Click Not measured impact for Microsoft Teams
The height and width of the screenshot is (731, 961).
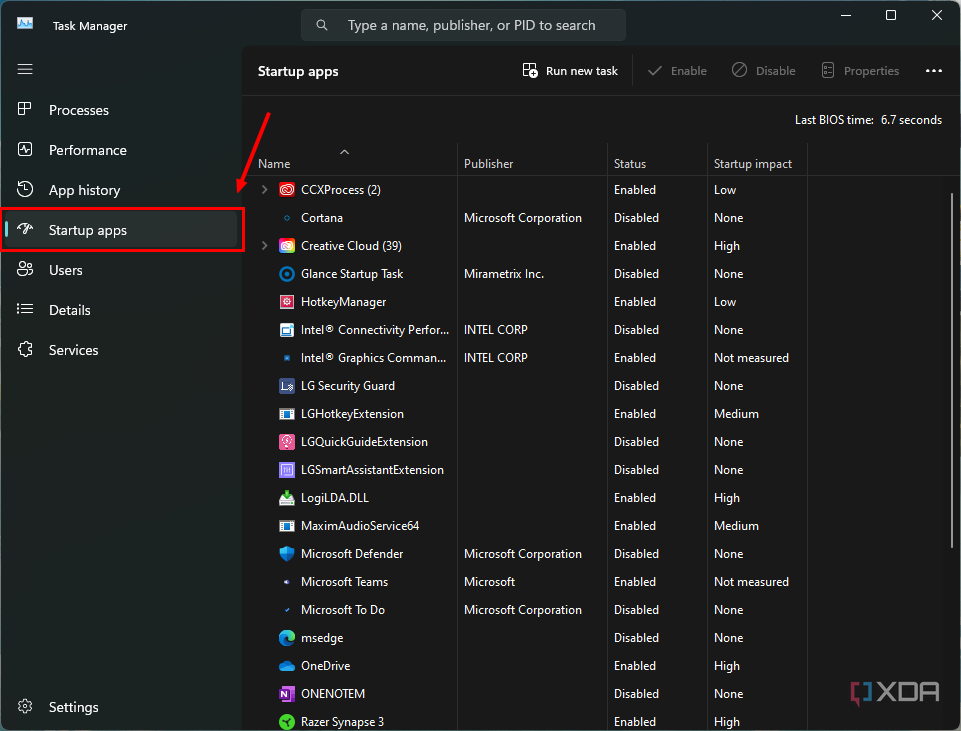751,582
